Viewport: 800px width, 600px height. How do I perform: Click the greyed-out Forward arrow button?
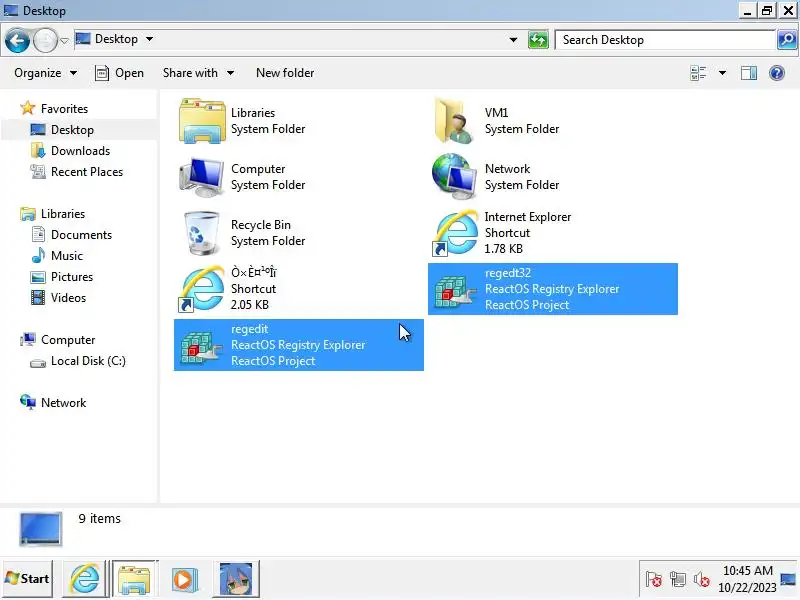coord(45,40)
